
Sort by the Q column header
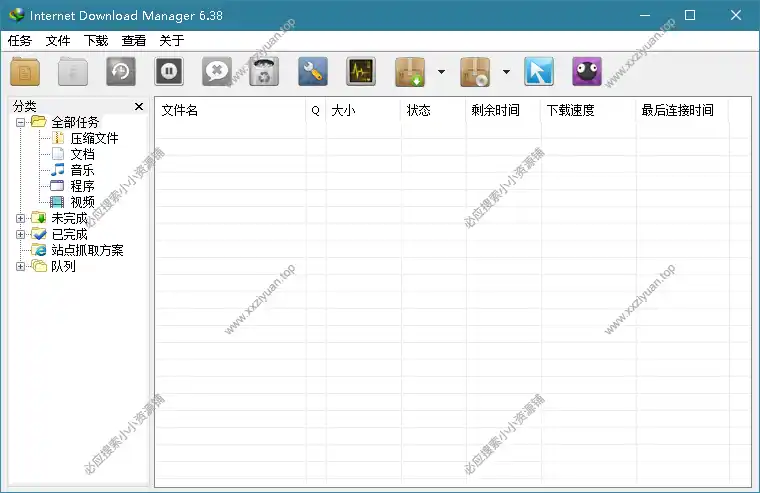click(x=316, y=111)
